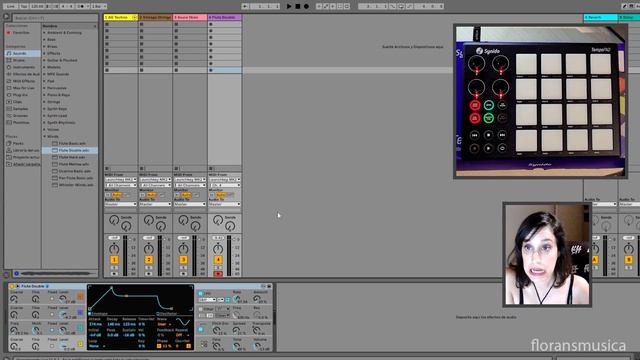
Task: Click the highlighted clip slot in track 4
Action: click(224, 70)
